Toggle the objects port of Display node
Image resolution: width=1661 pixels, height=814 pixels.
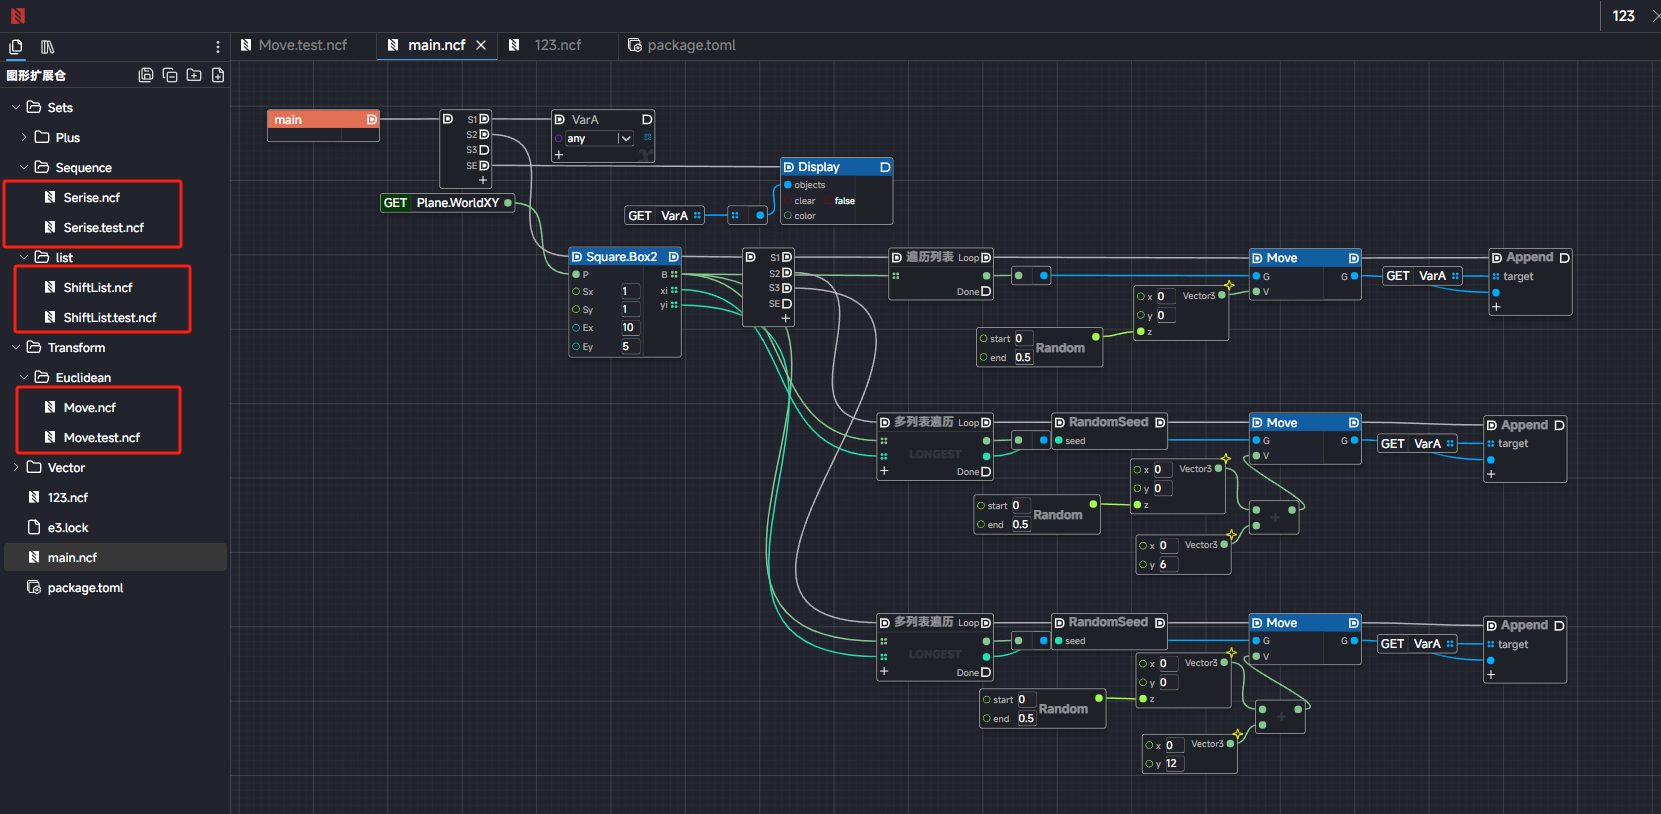(788, 185)
